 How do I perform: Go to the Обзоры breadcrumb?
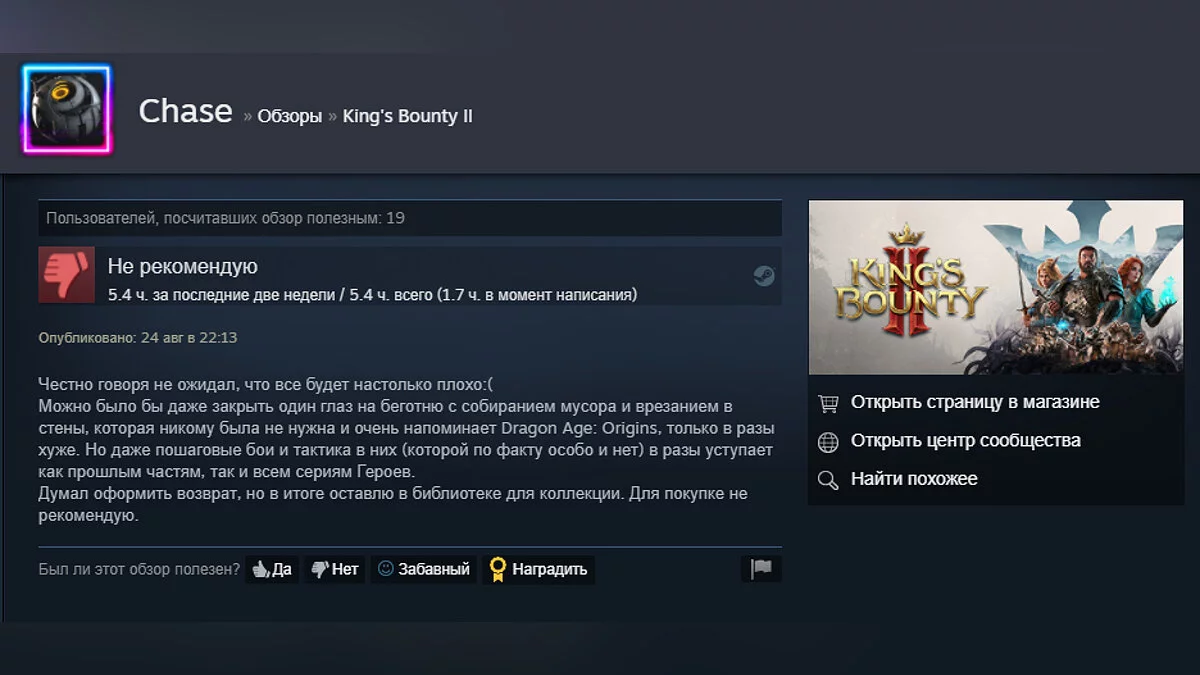point(290,116)
